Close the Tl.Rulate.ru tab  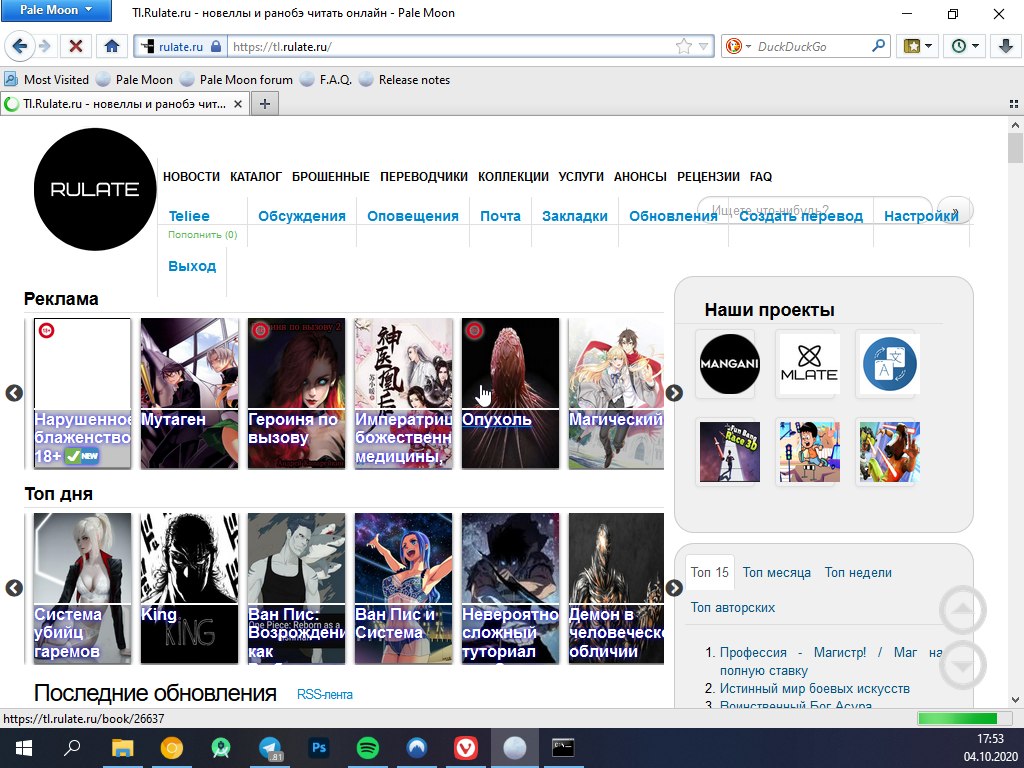238,104
